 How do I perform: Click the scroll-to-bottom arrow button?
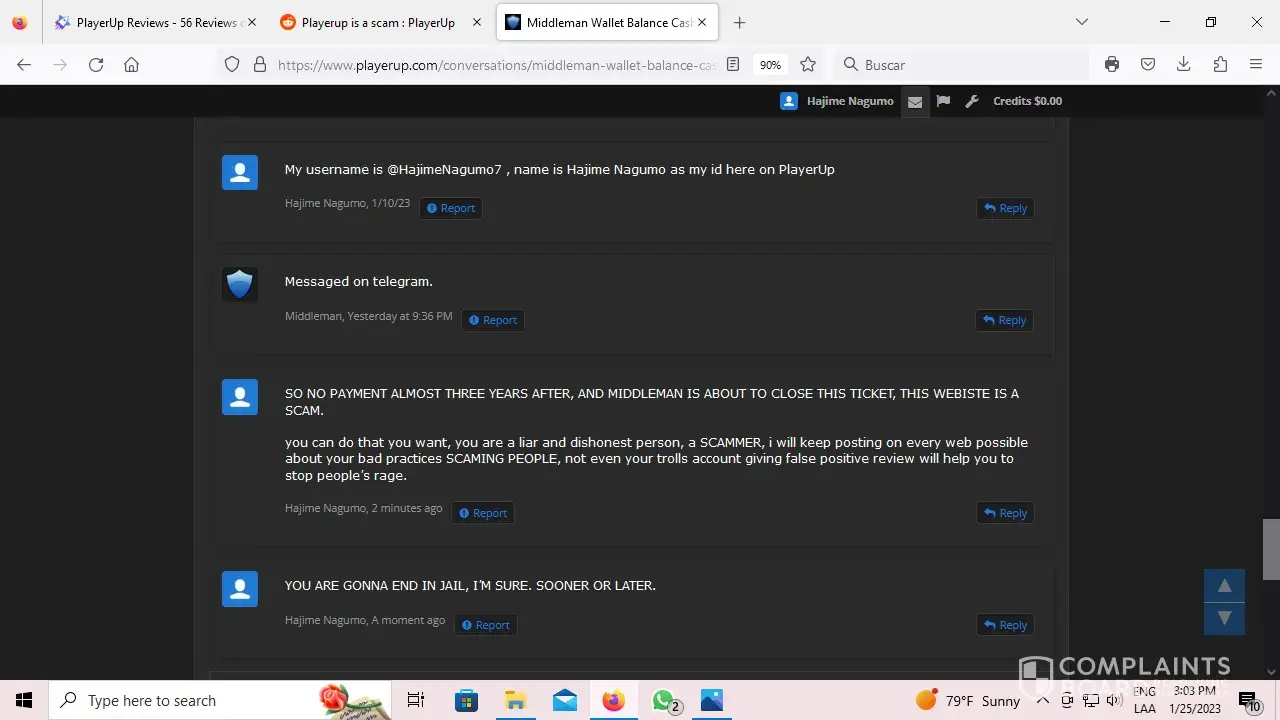click(1224, 618)
